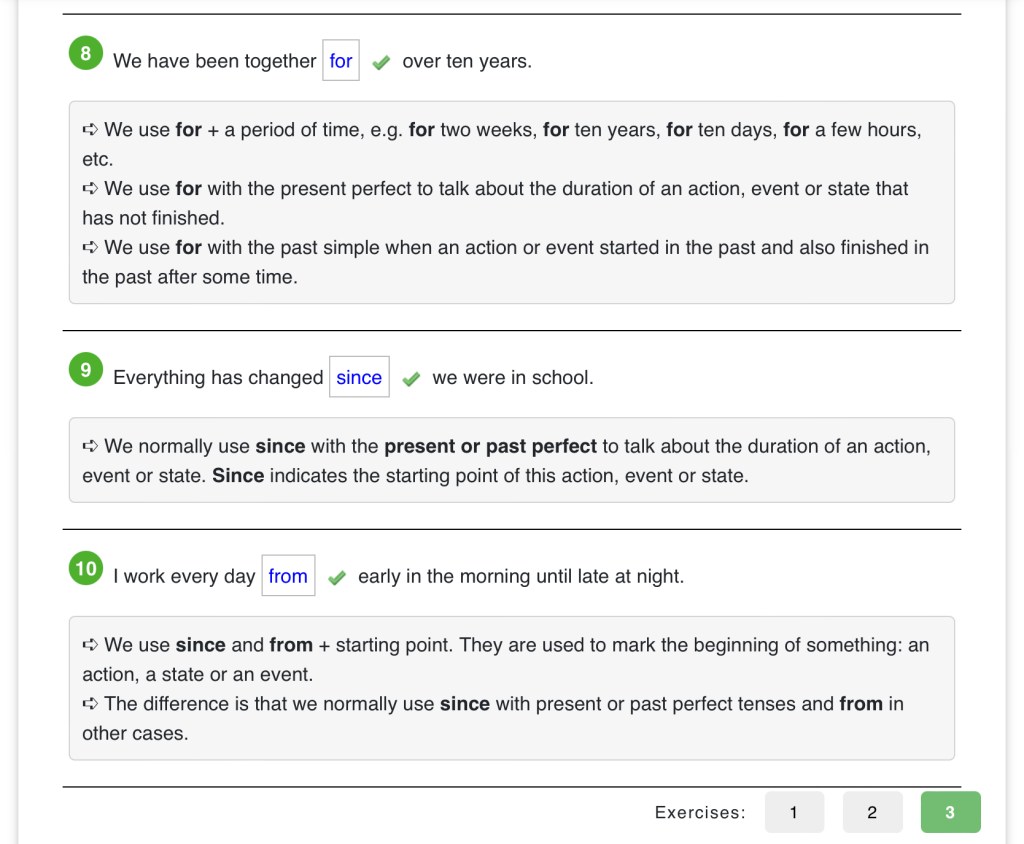This screenshot has width=1024, height=844.
Task: Switch to Exercise 2
Action: pos(872,812)
